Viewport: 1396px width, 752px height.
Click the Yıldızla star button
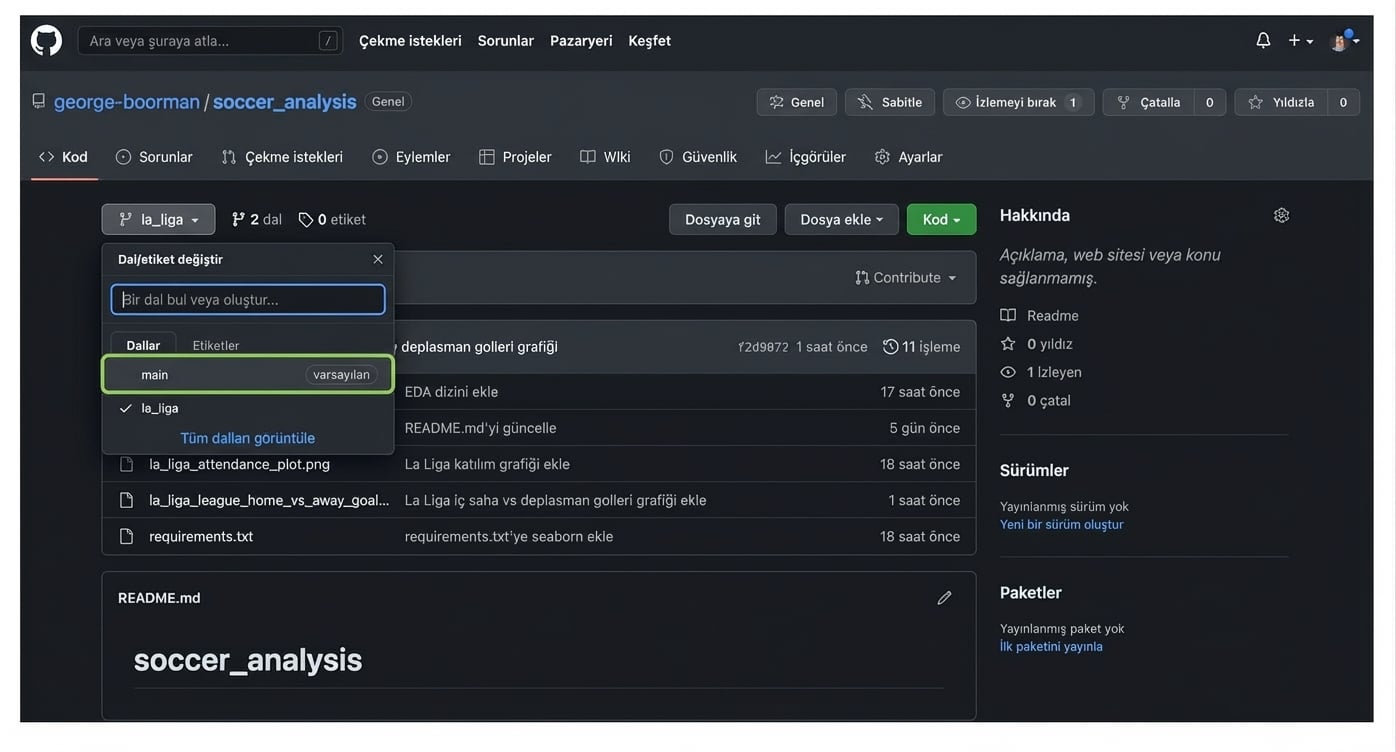(x=1282, y=102)
